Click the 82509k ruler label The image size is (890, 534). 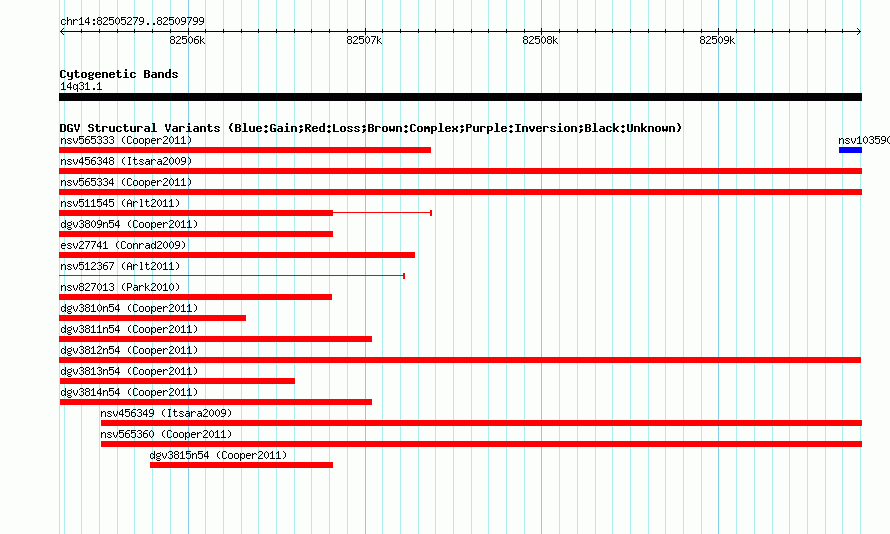point(717,40)
